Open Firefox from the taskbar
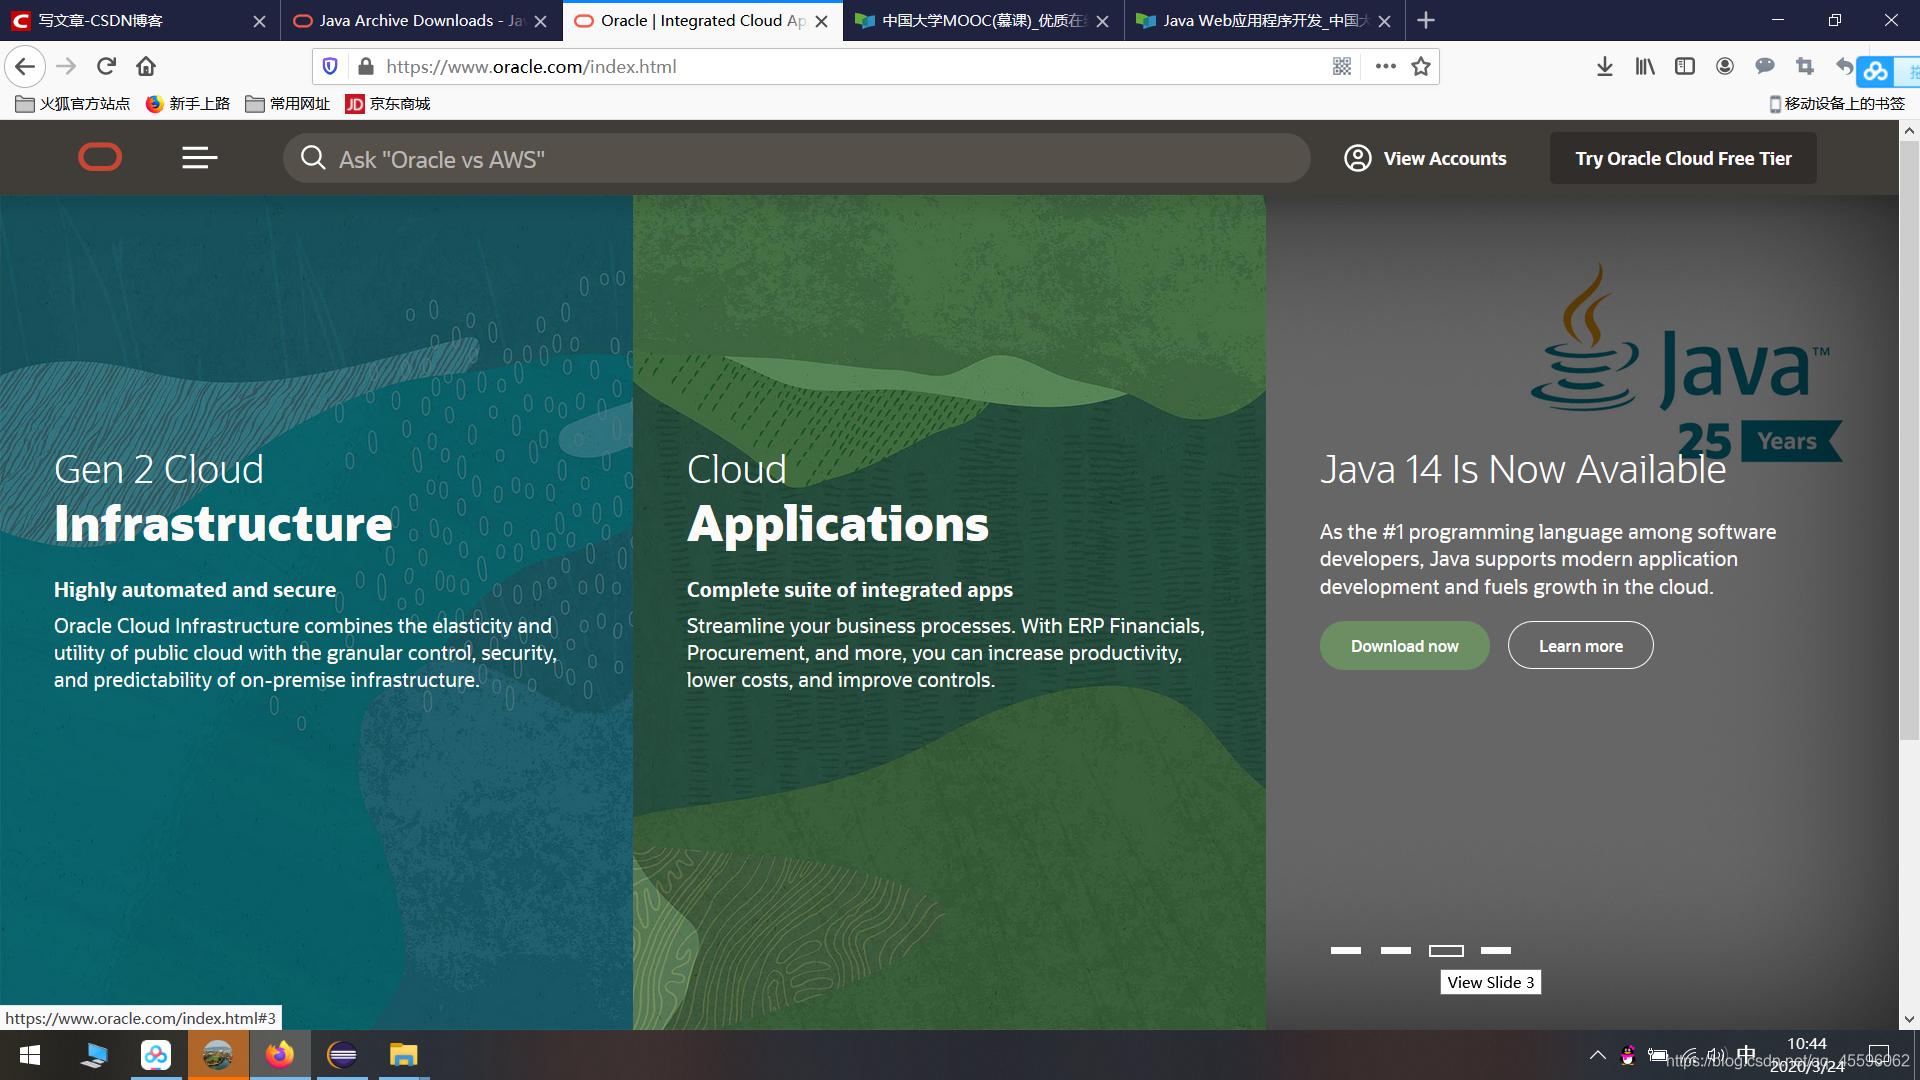 tap(280, 1055)
